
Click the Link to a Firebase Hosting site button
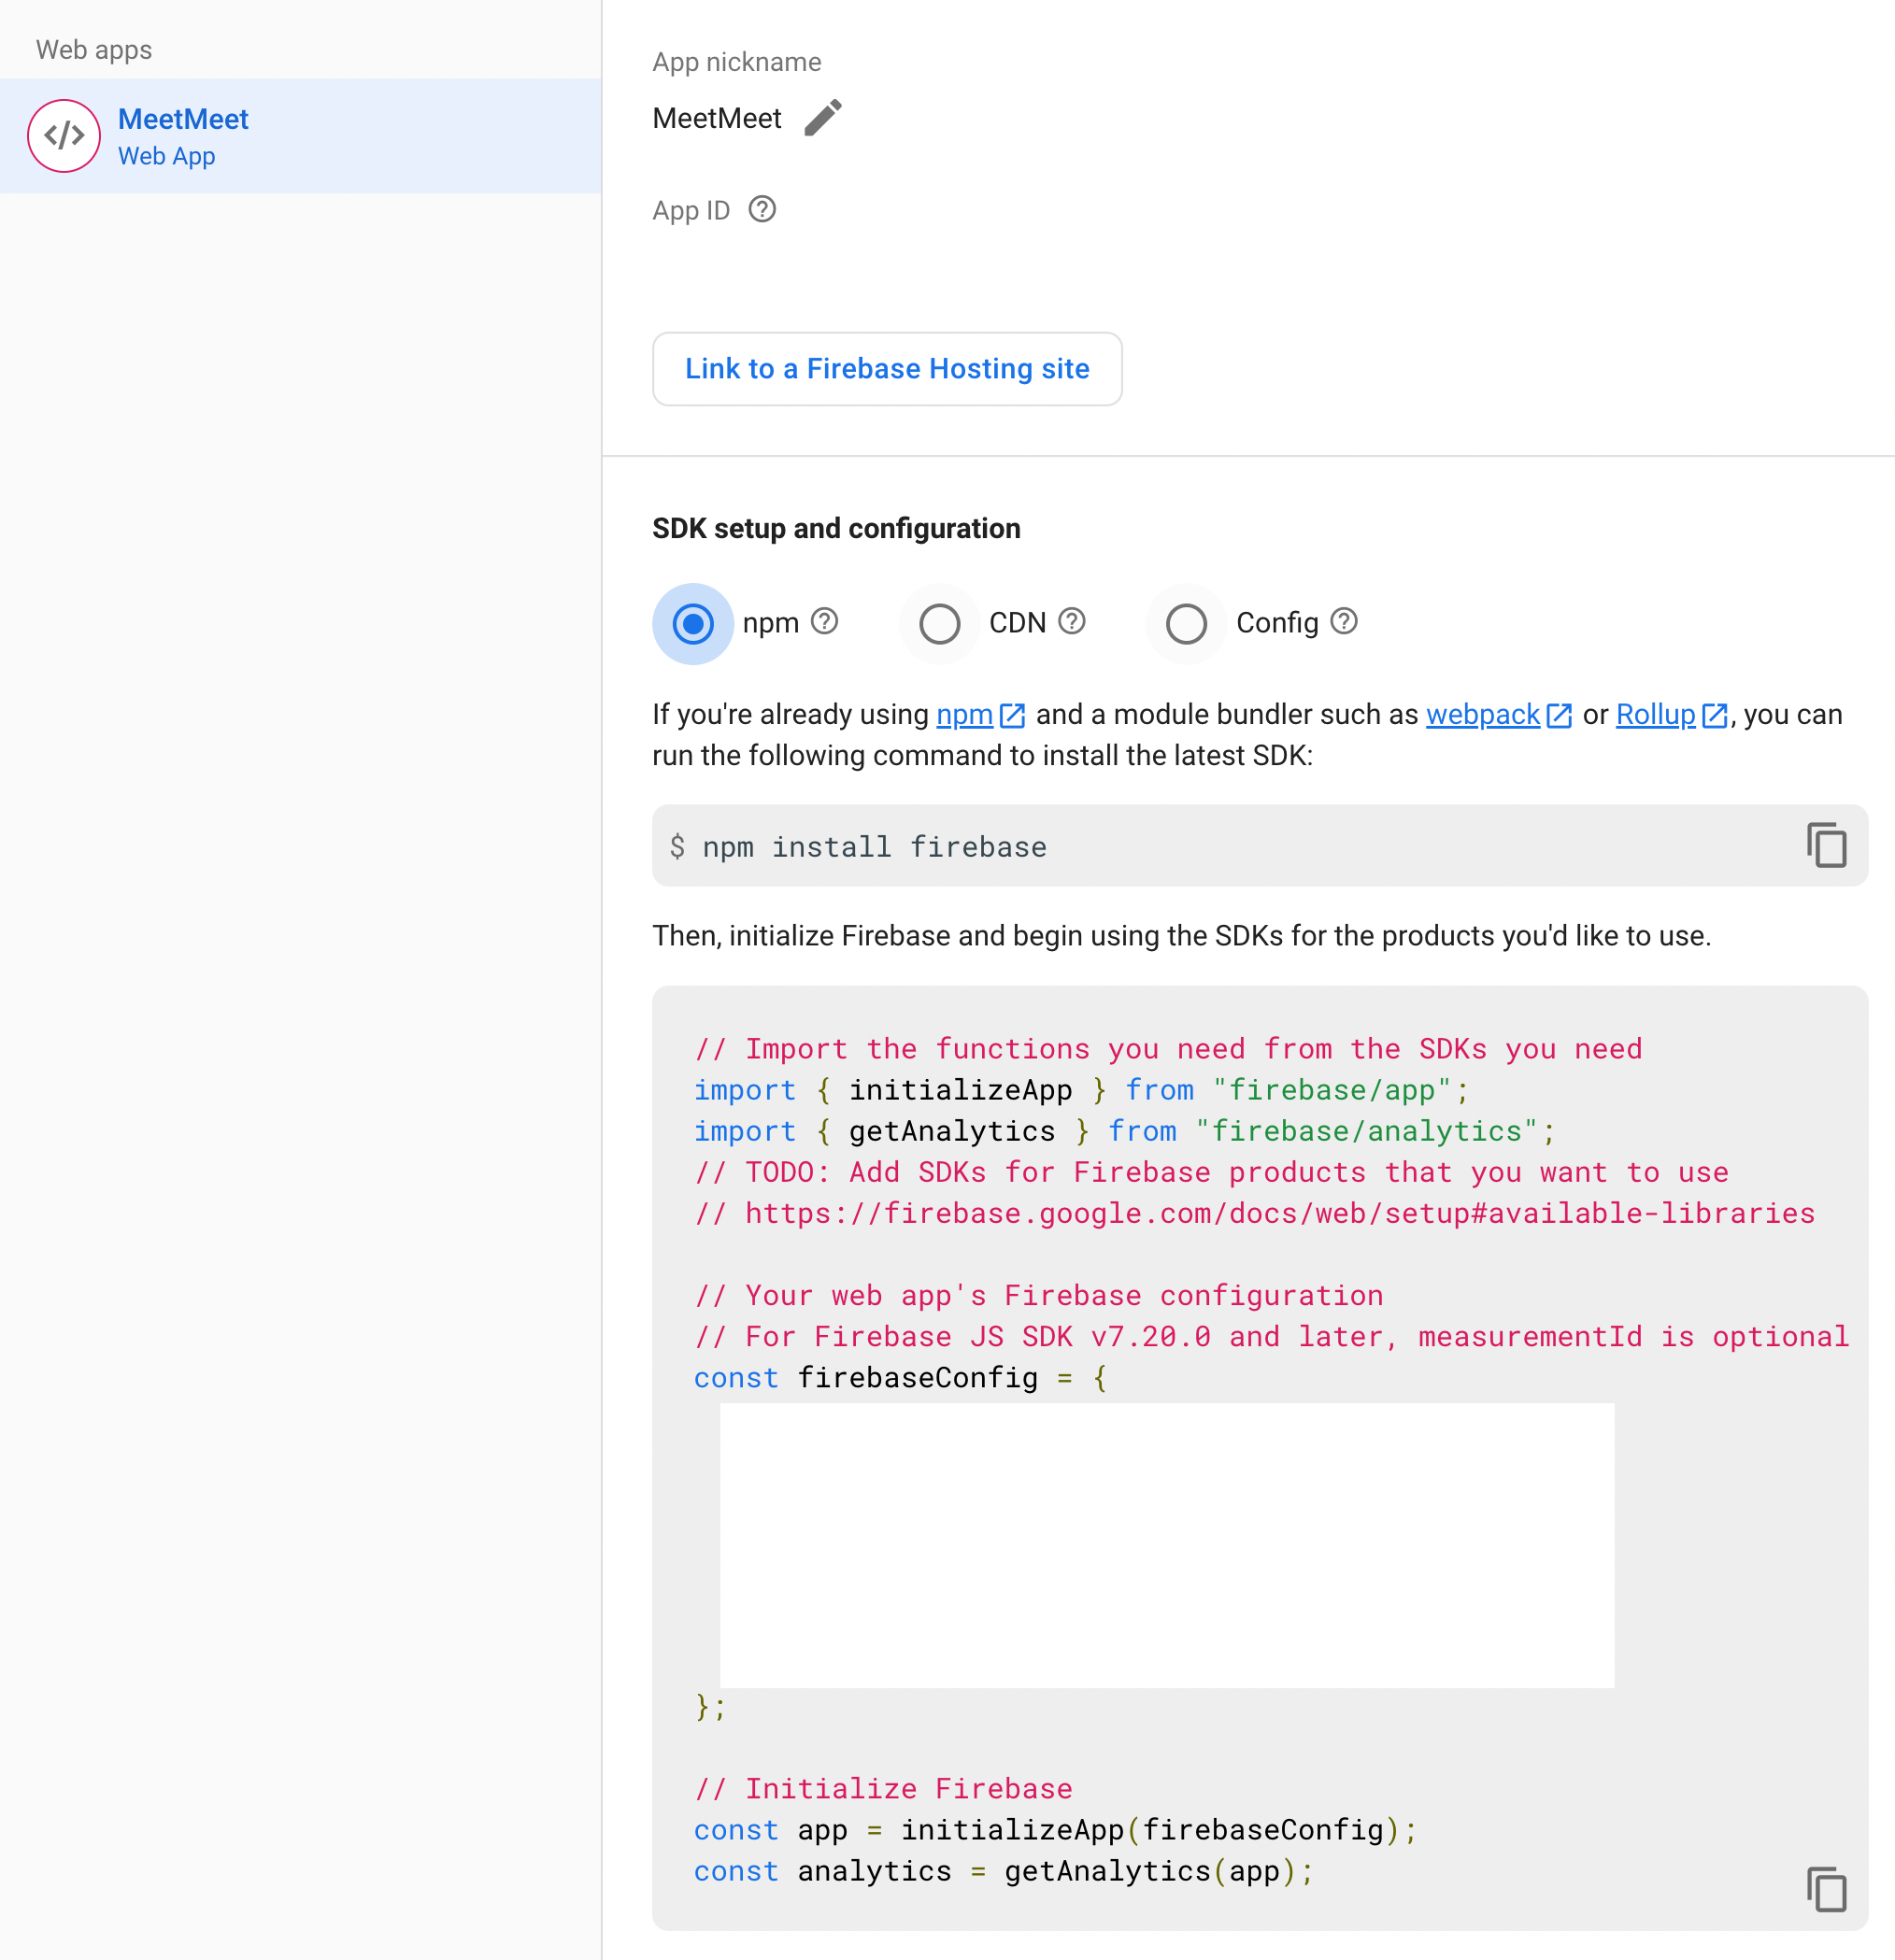(x=887, y=369)
